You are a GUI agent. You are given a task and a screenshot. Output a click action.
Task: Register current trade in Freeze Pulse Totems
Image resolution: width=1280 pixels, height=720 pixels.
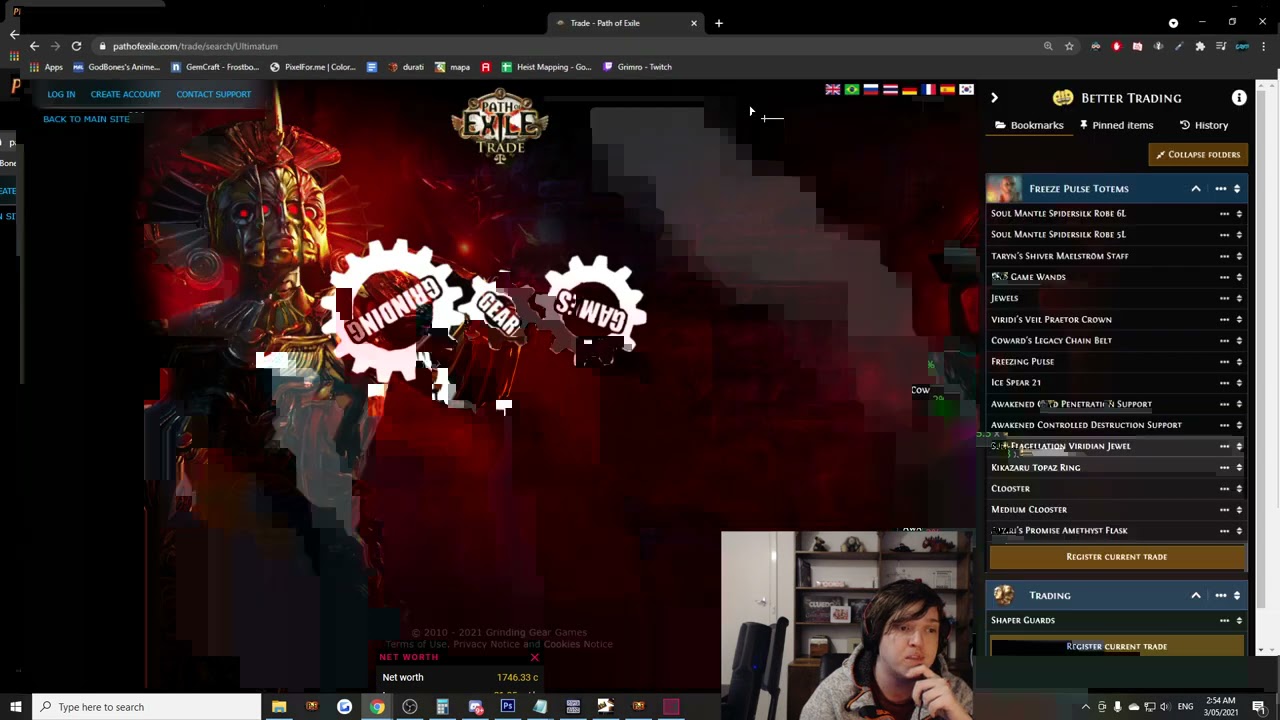point(1117,556)
